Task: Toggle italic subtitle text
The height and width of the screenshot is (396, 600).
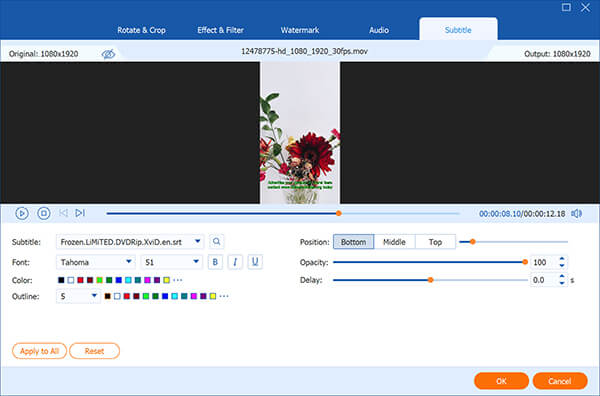Action: tap(235, 262)
